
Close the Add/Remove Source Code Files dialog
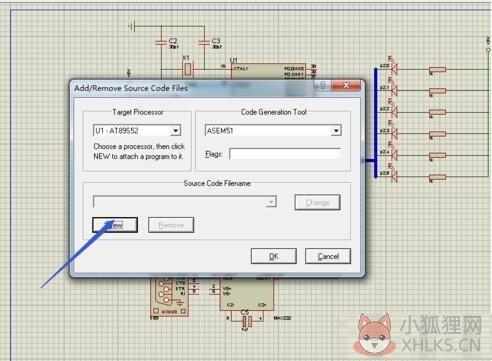[346, 86]
